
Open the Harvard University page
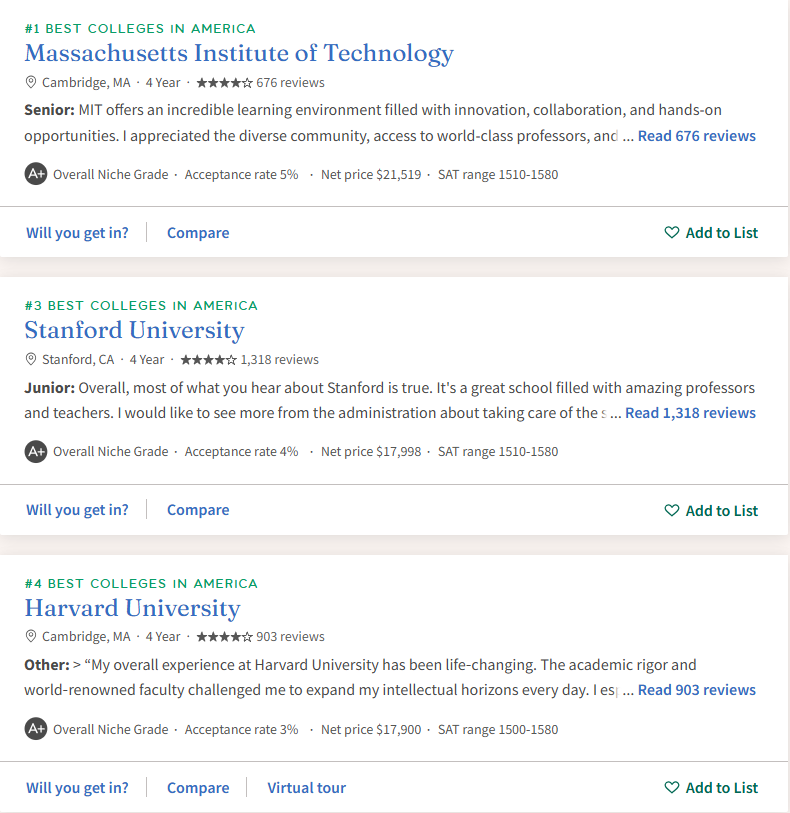[132, 608]
